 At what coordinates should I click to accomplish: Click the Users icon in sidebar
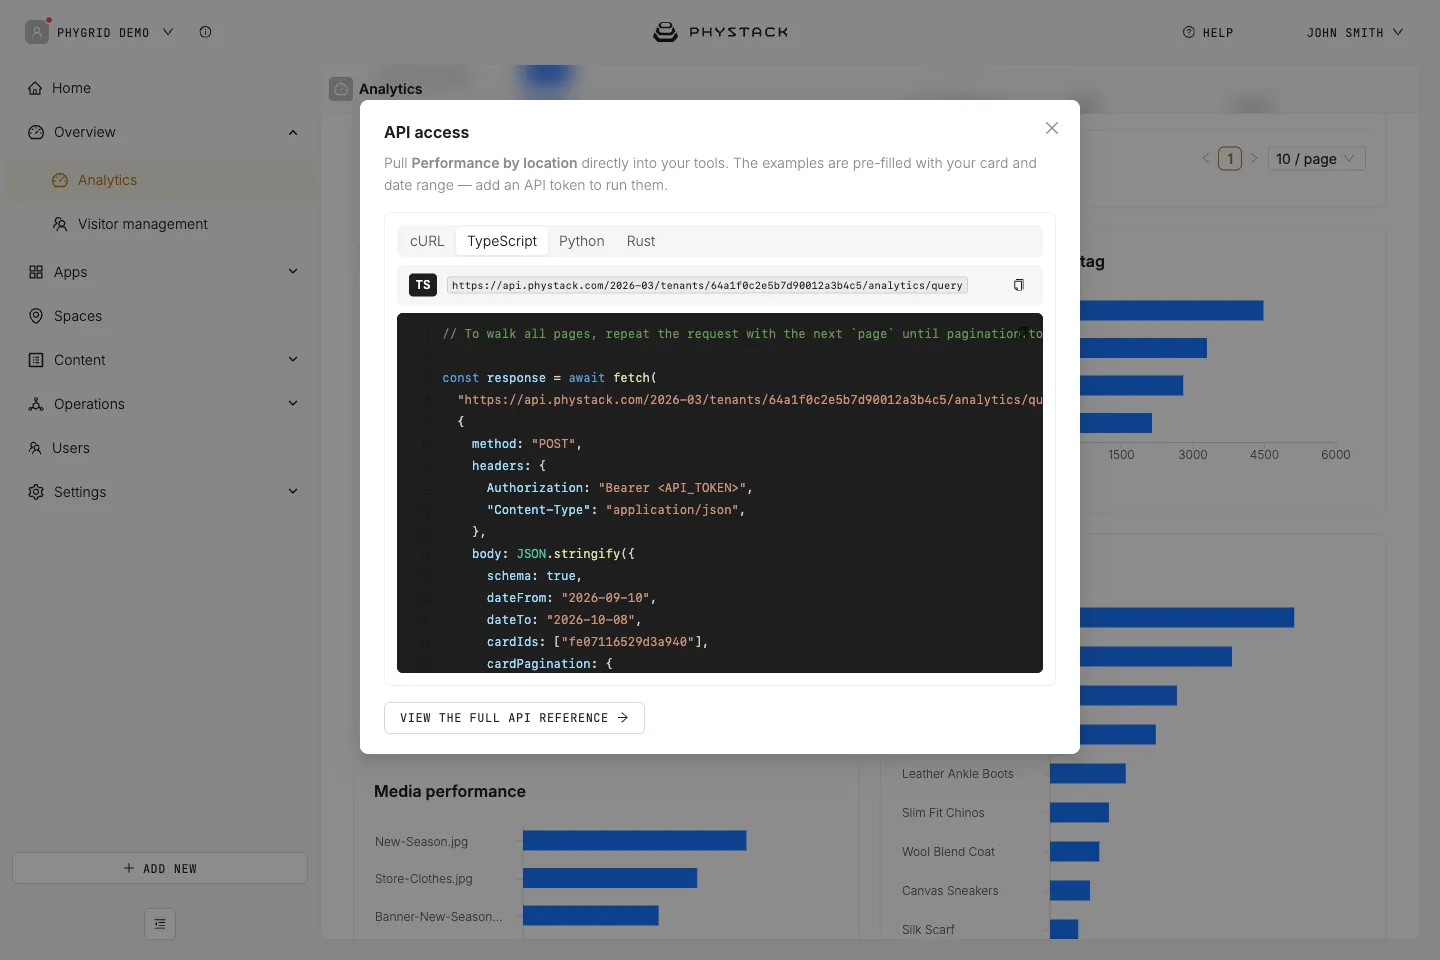[x=35, y=448]
